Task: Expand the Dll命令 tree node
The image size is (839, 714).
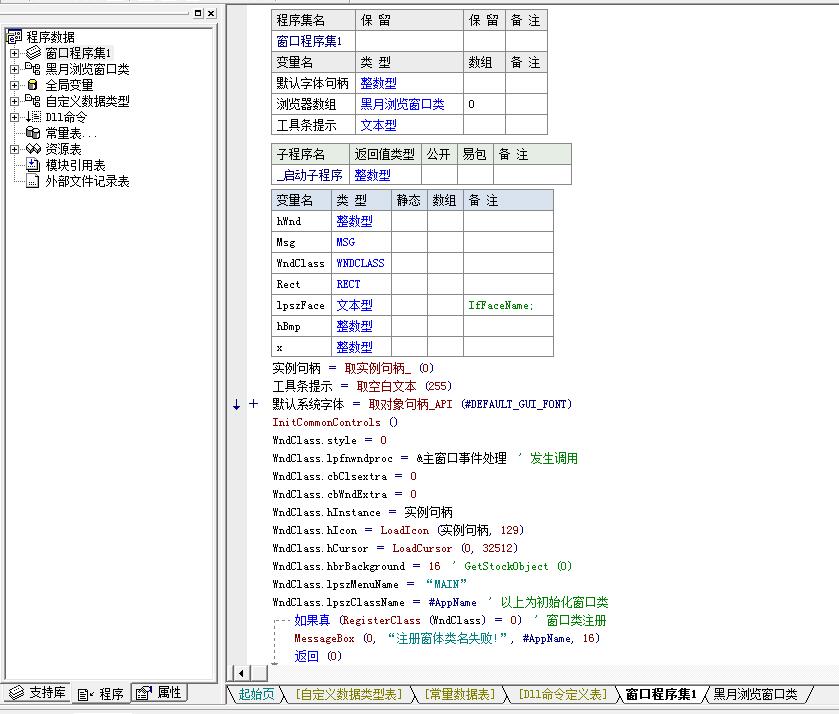Action: click(14, 117)
